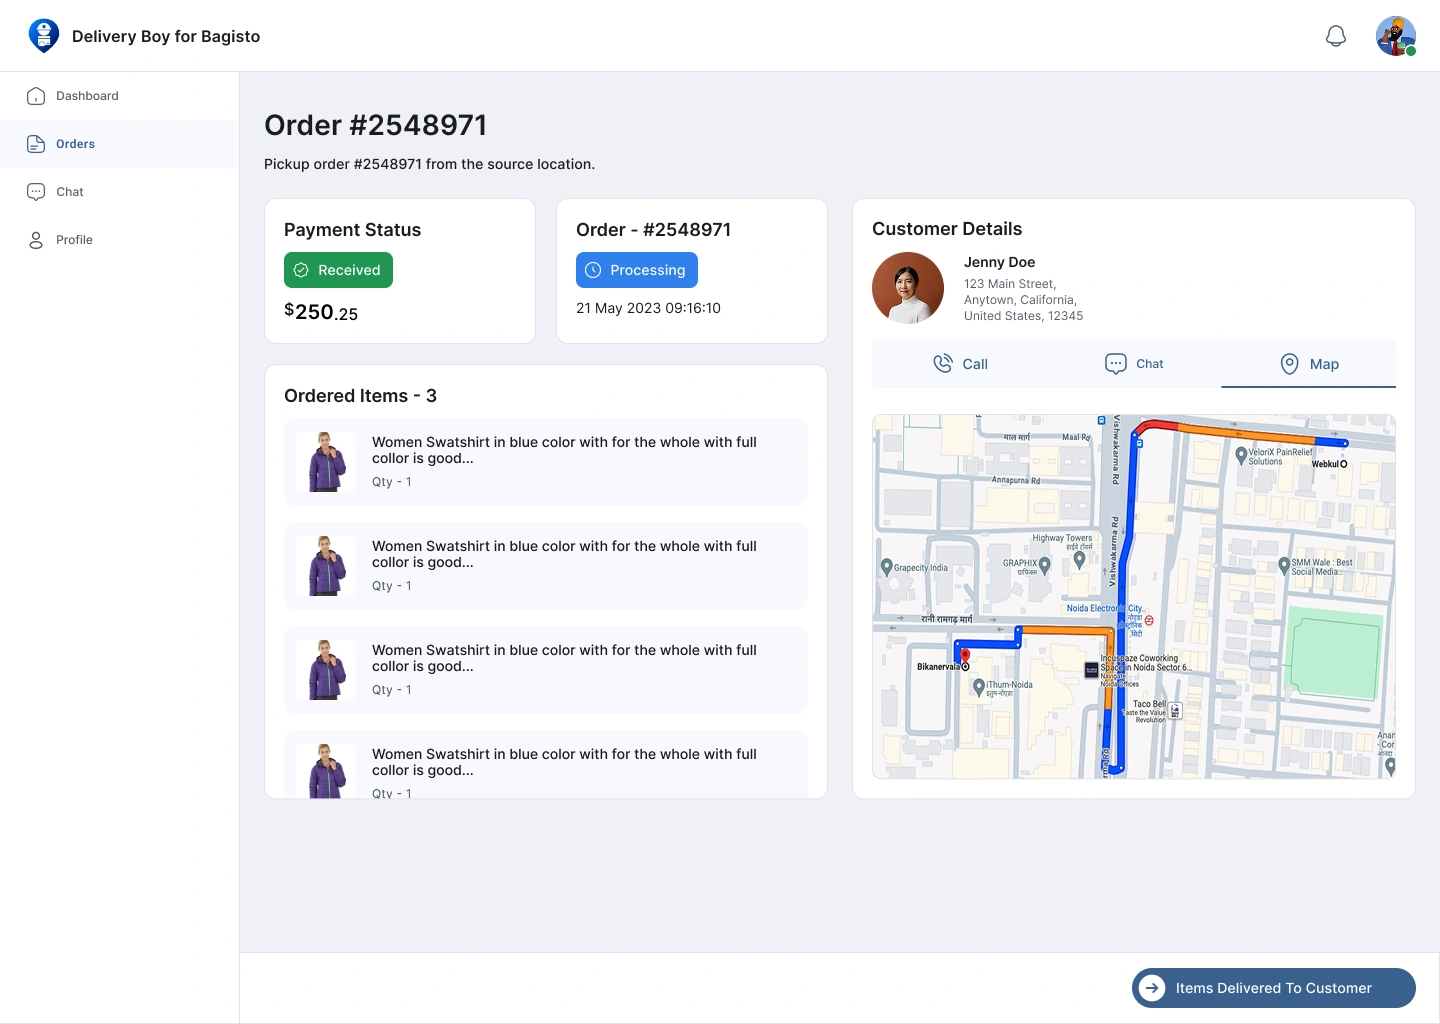Click the Customer Details heading
The height and width of the screenshot is (1024, 1440).
947,229
